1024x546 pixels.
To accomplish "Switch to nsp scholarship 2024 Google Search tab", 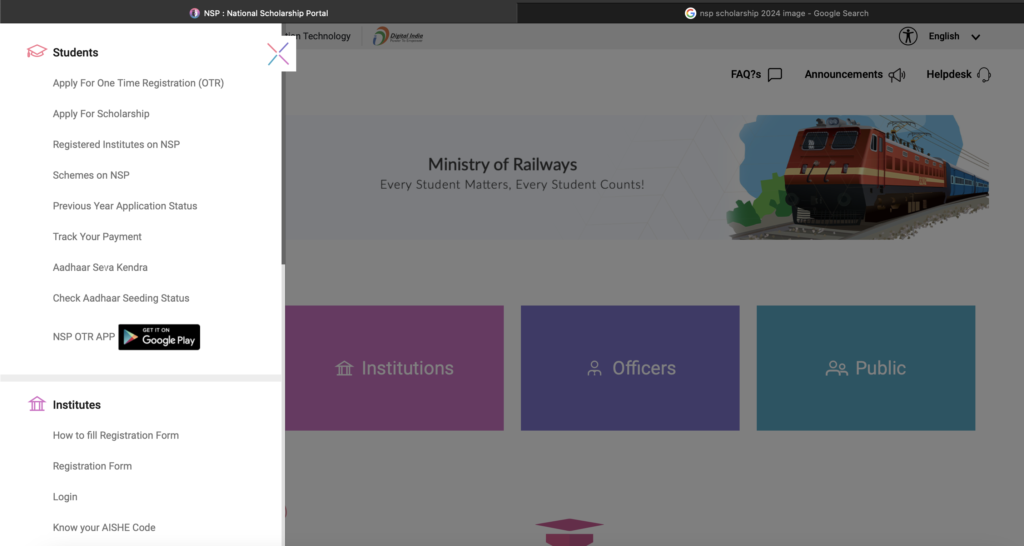I will 771,12.
